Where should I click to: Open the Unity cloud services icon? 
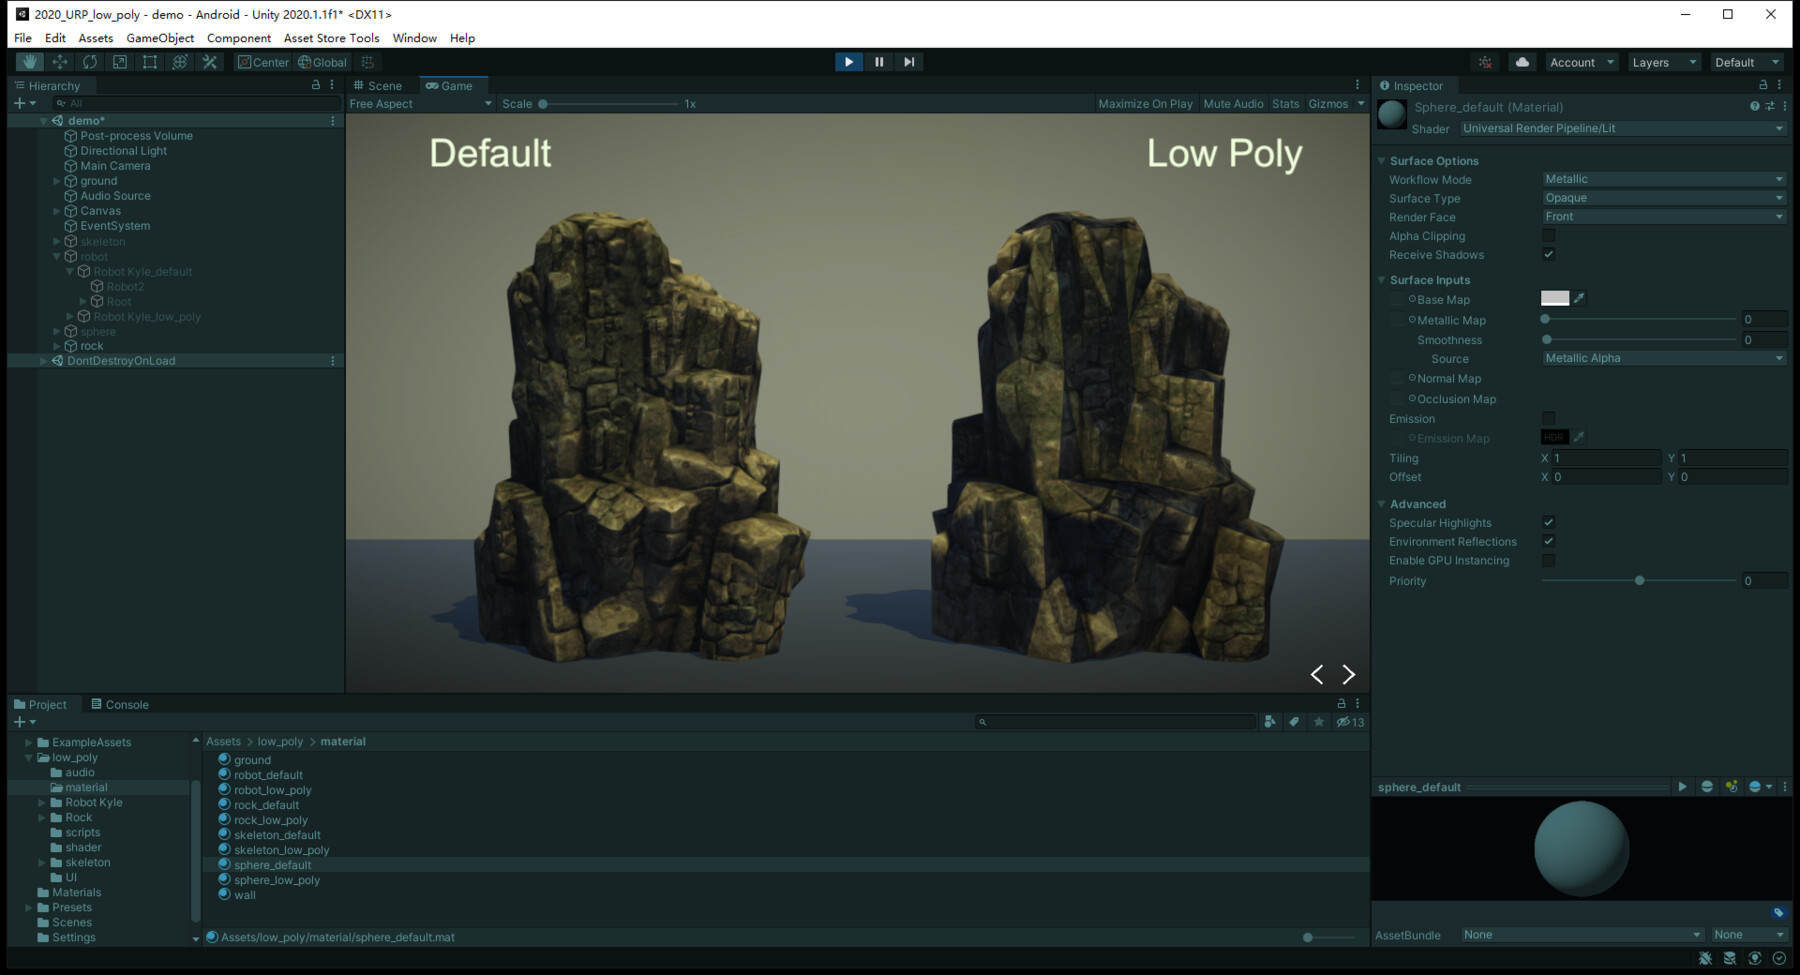(x=1521, y=61)
